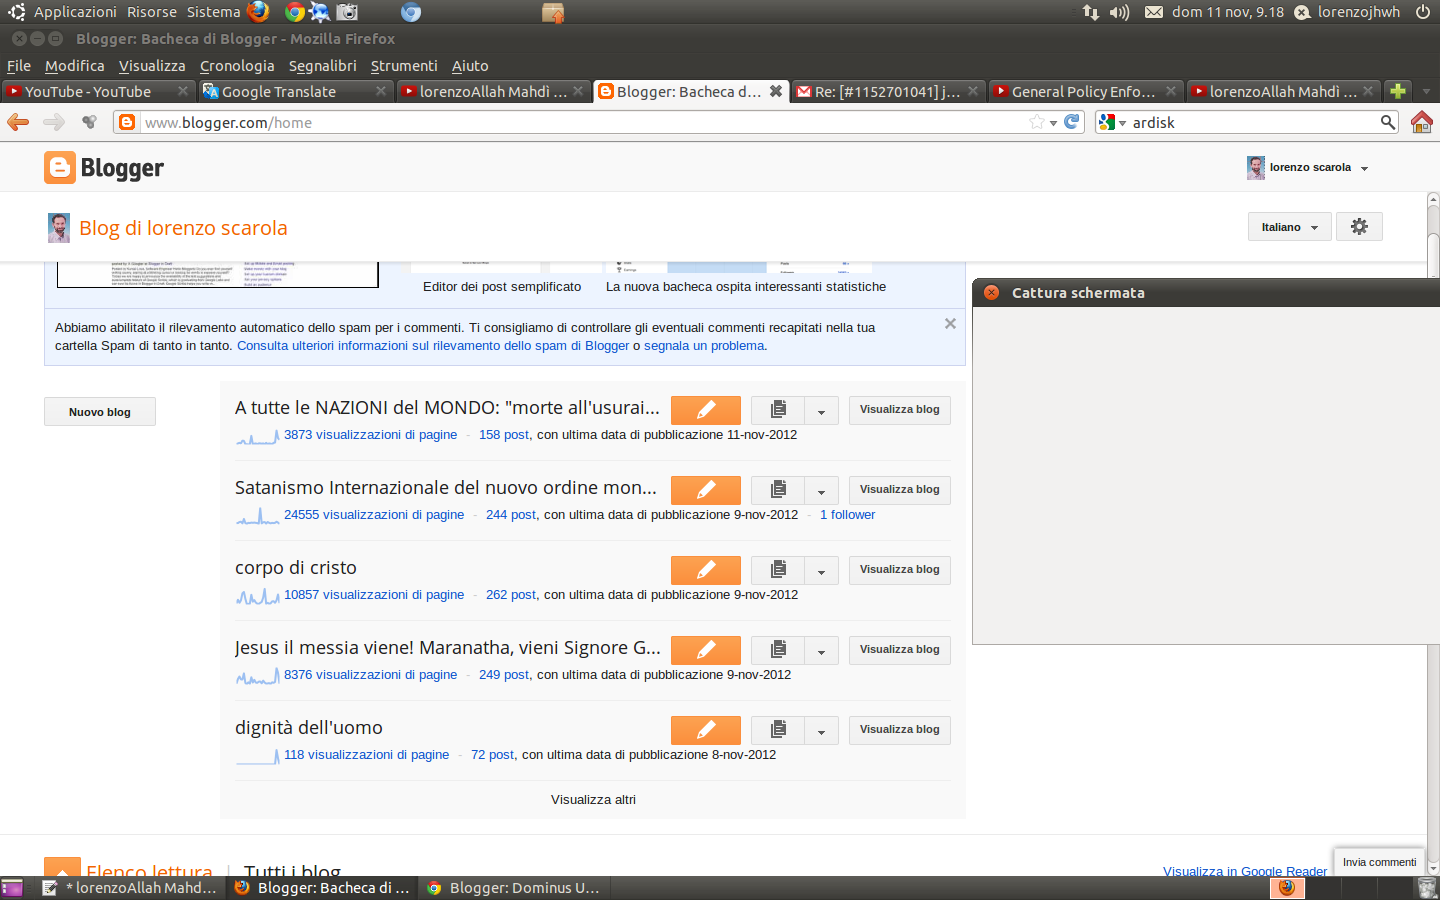Click the URL address bar field
Screen dimensions: 1440x900
point(580,122)
